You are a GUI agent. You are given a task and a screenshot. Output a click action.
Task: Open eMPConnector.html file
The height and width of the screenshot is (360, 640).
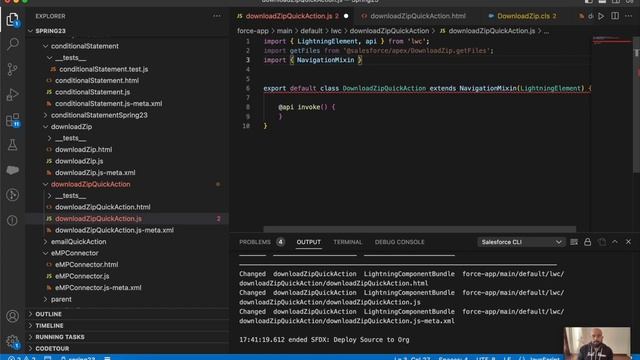click(87, 264)
